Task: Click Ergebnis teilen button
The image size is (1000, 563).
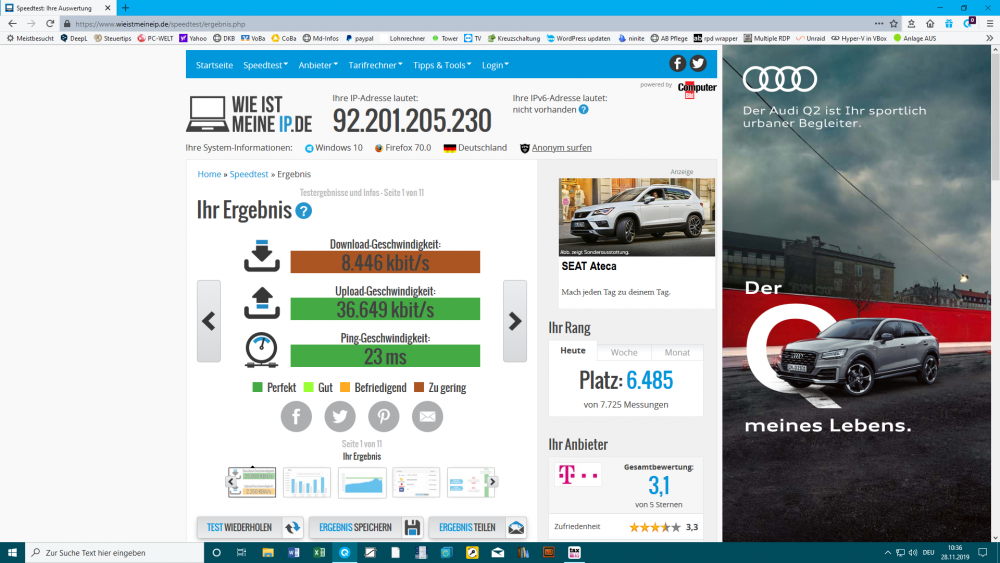Action: click(x=478, y=527)
